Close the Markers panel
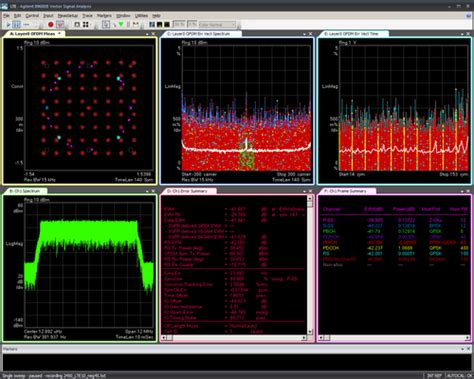The image size is (474, 379). [x=468, y=349]
